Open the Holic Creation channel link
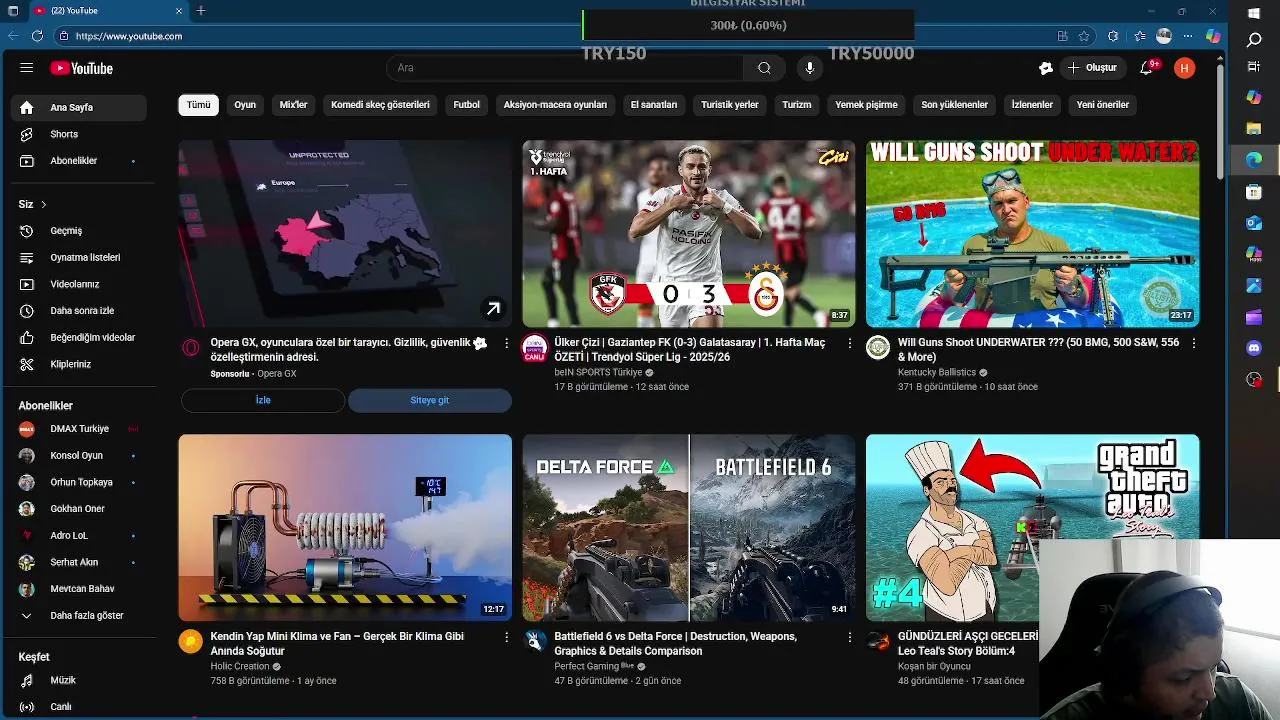Screen dimensions: 1280x720 tap(240, 666)
